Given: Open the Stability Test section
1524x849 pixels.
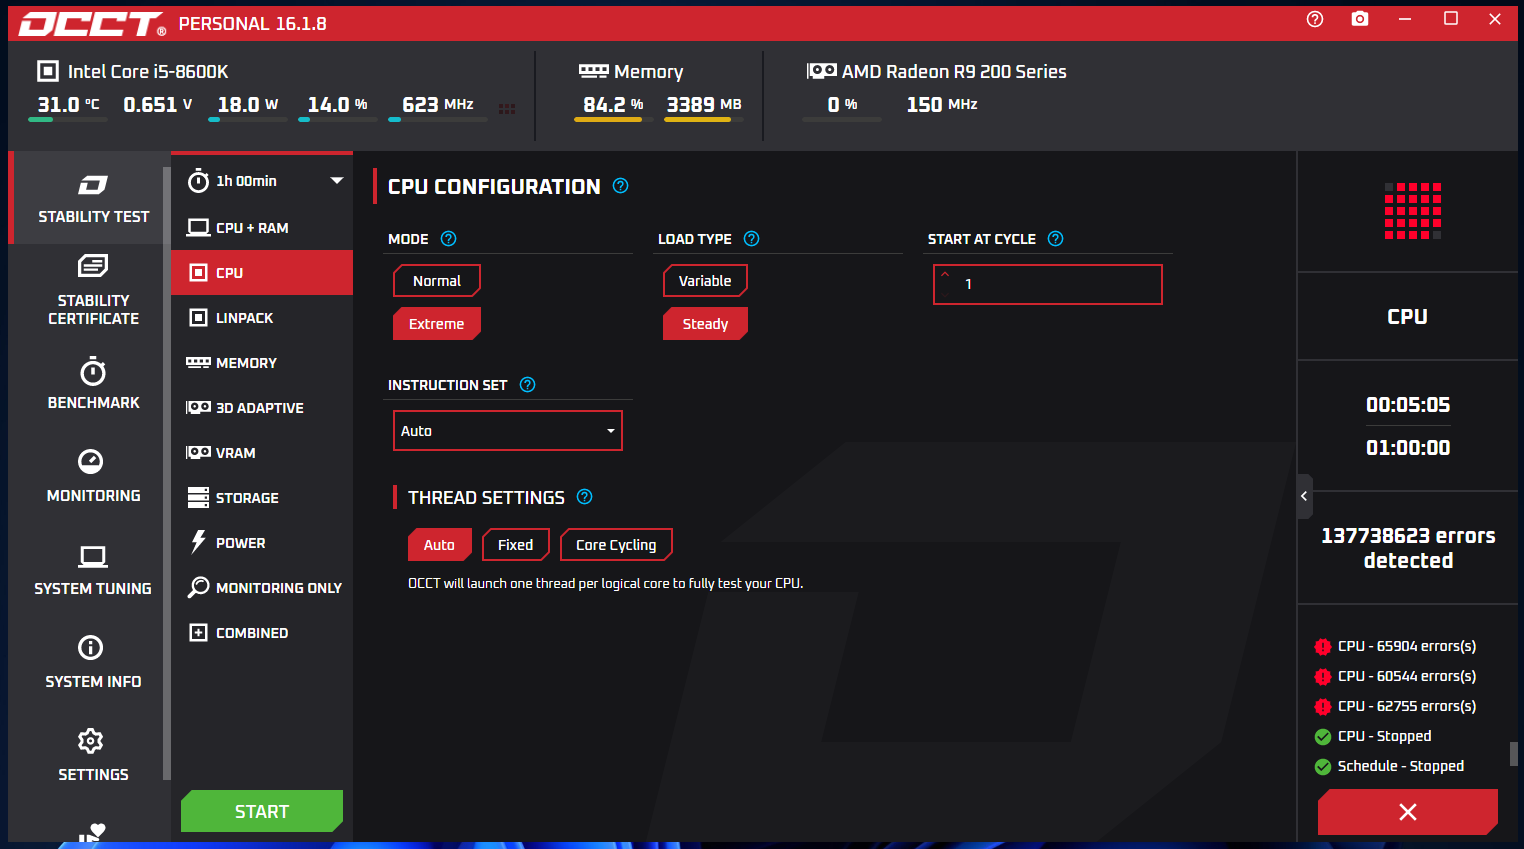Looking at the screenshot, I should click(93, 198).
